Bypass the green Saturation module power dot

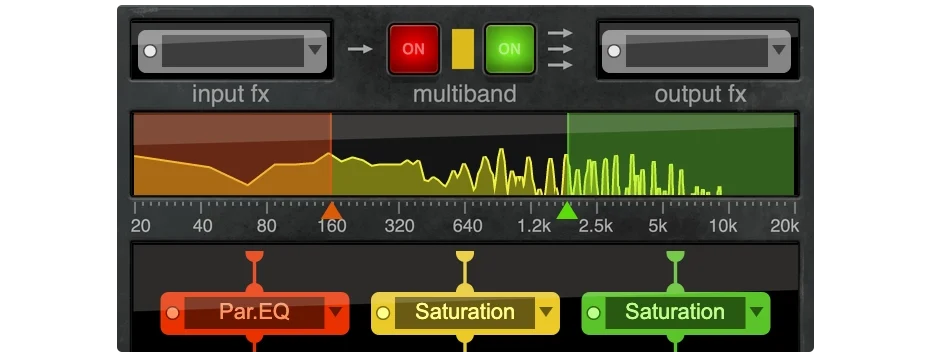tap(594, 313)
